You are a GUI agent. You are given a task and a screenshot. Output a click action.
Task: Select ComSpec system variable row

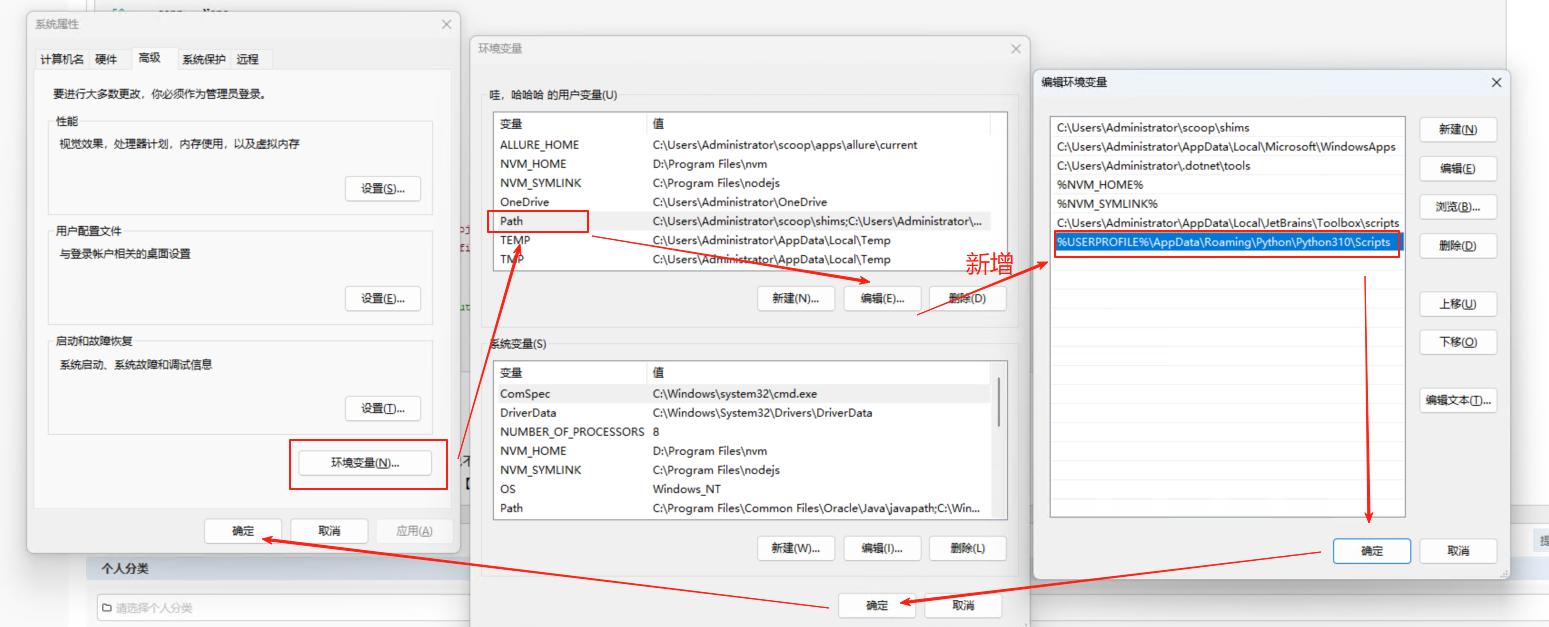(x=742, y=394)
